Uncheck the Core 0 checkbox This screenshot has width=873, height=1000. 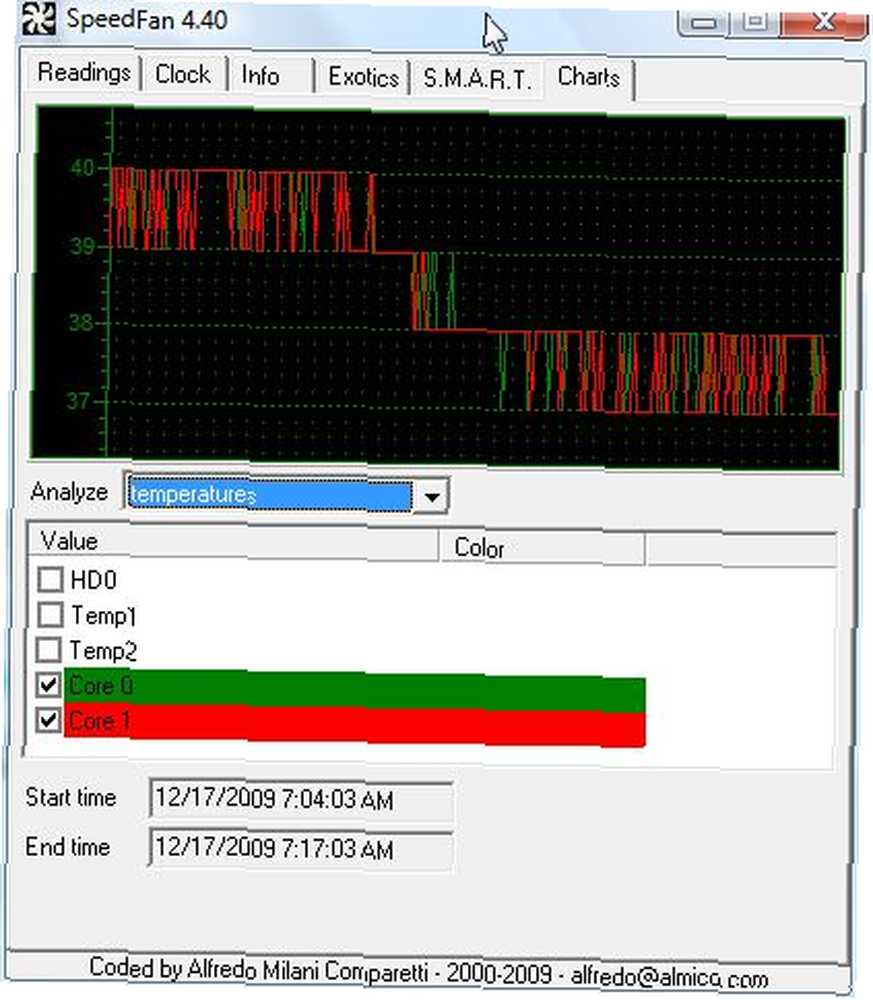pyautogui.click(x=48, y=685)
